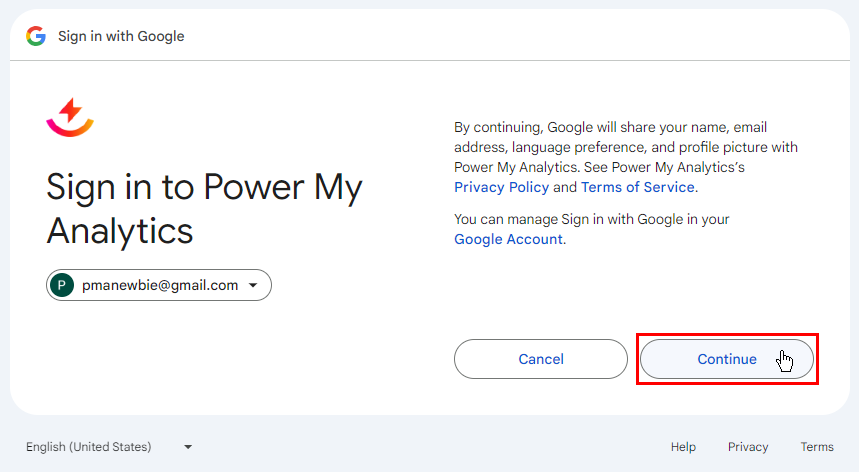Click the "Sign in with Google" header text

click(x=121, y=36)
